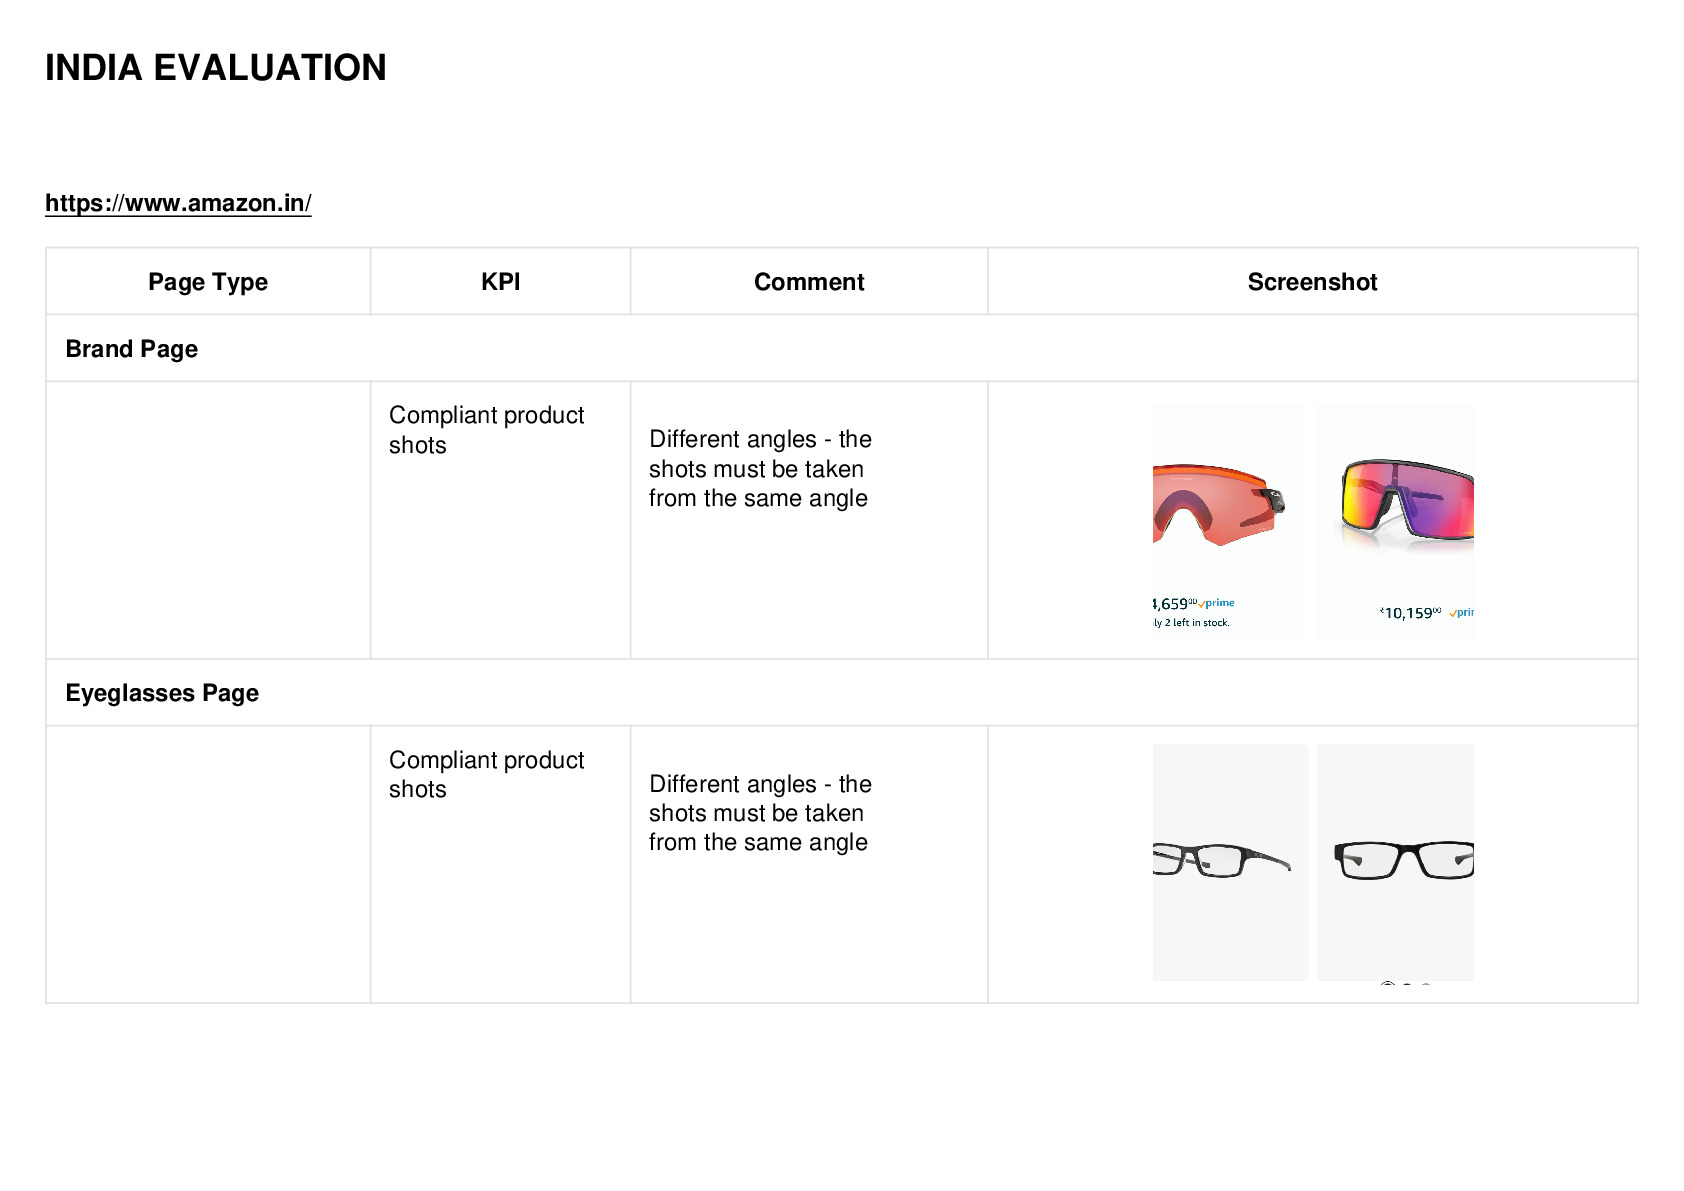The width and height of the screenshot is (1684, 1191).
Task: Select the Screenshot column header
Action: [x=1312, y=282]
